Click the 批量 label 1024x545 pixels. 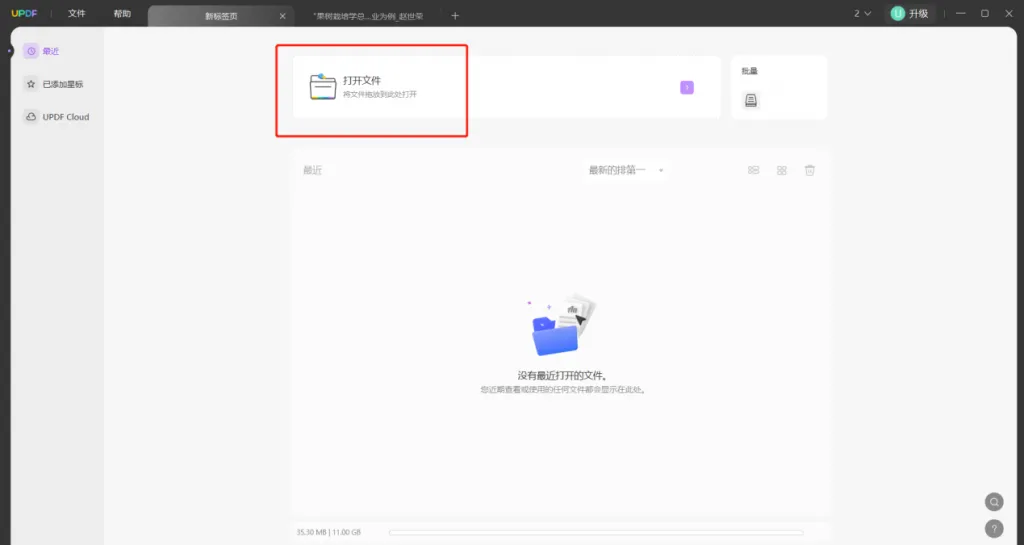pos(749,71)
